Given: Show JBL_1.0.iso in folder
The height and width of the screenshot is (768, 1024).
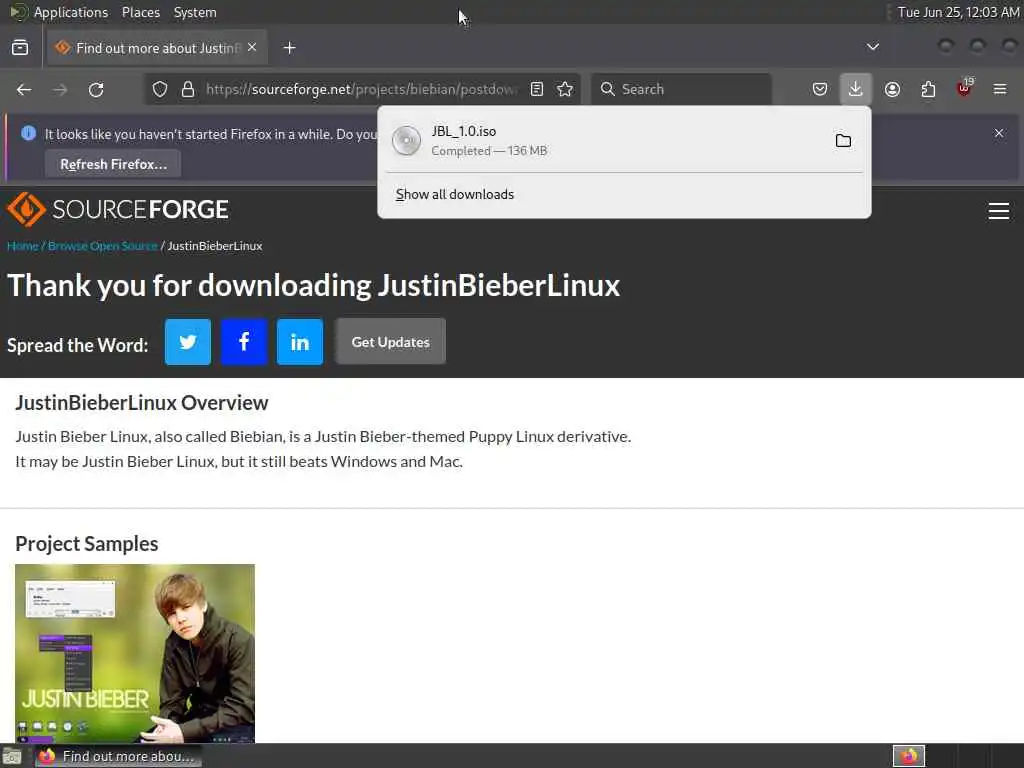Looking at the screenshot, I should click(x=843, y=140).
